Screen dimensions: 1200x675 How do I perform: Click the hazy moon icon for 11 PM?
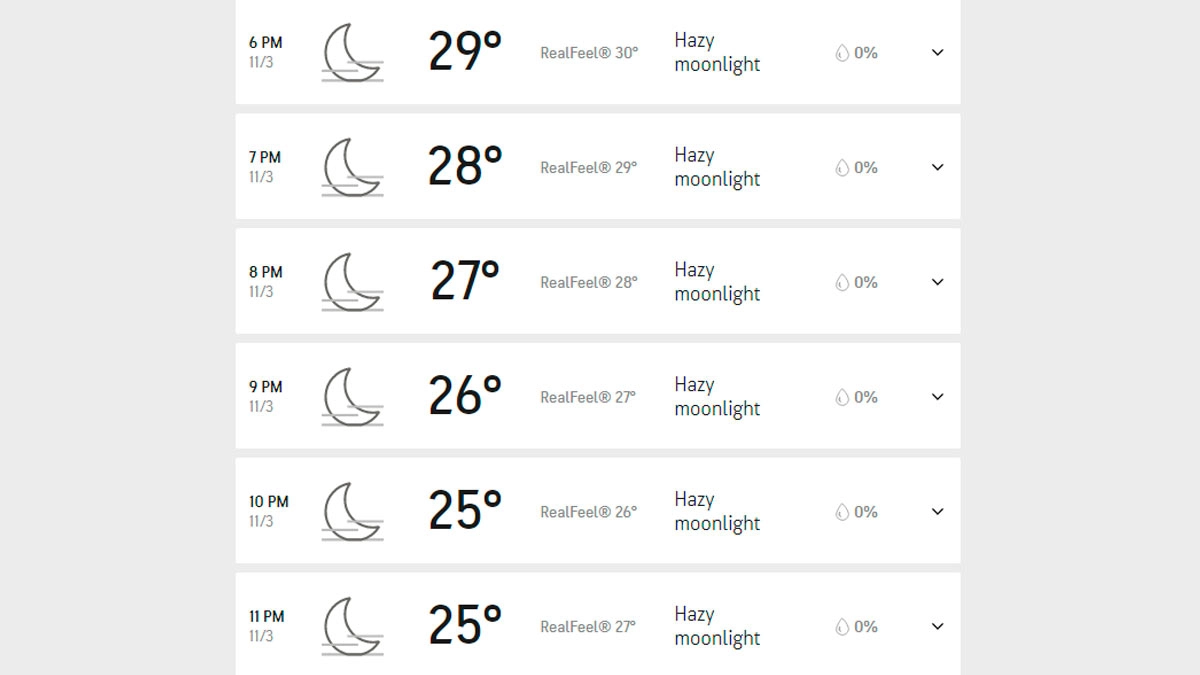352,628
